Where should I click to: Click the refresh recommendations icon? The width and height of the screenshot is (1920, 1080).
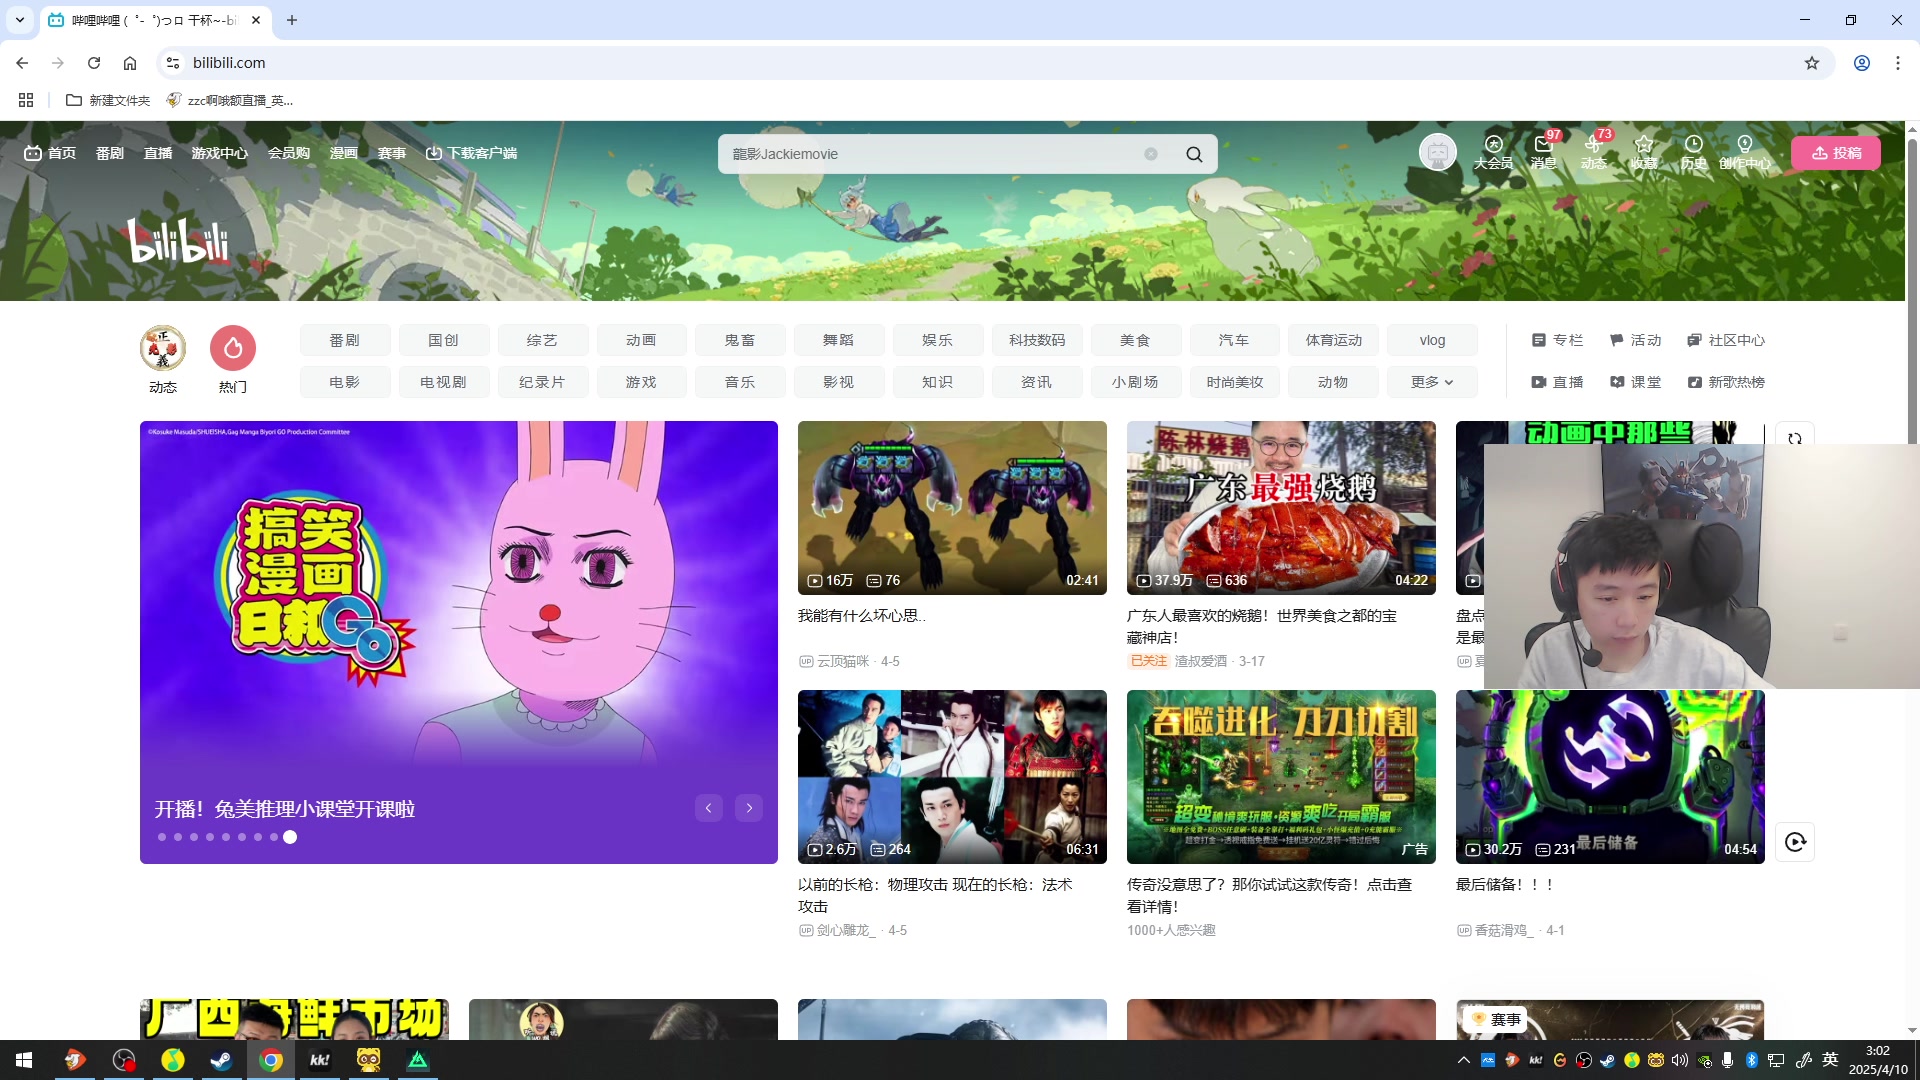pos(1795,438)
